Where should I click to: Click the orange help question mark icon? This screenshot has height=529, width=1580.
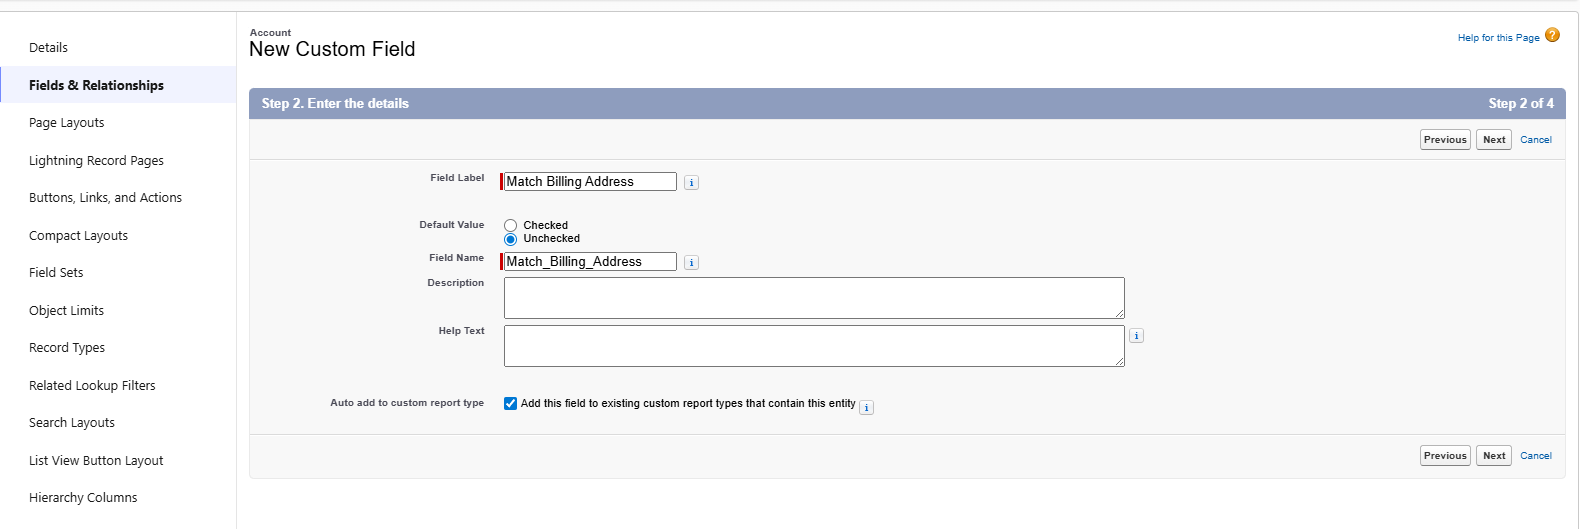pos(1552,35)
